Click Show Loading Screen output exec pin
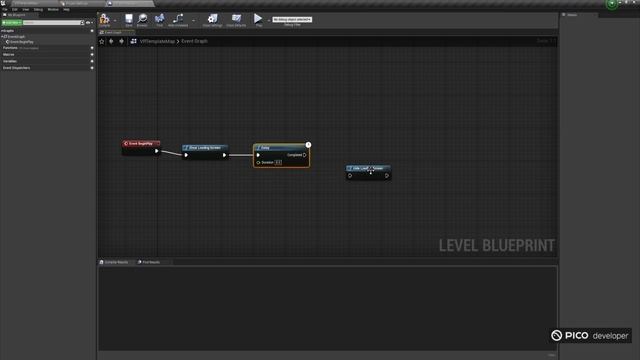 pyautogui.click(x=224, y=155)
